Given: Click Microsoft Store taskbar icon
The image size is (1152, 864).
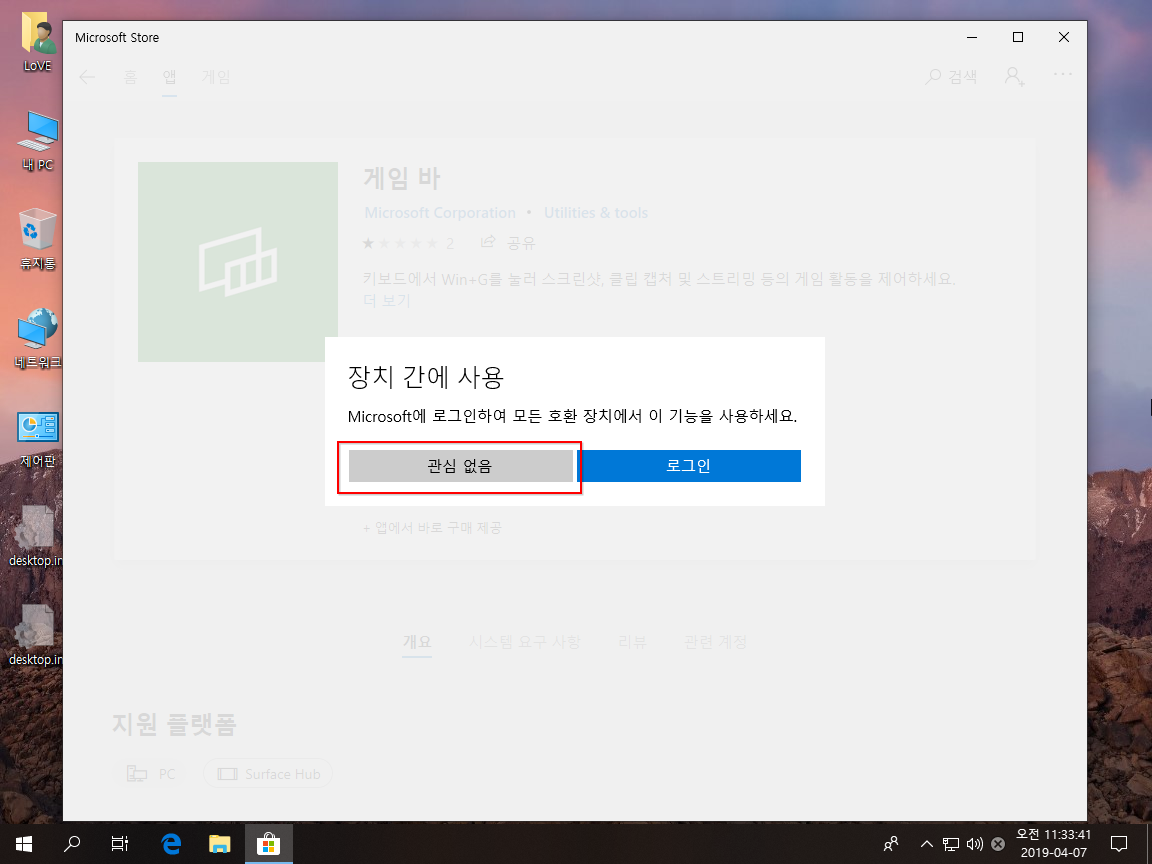Looking at the screenshot, I should [x=268, y=844].
